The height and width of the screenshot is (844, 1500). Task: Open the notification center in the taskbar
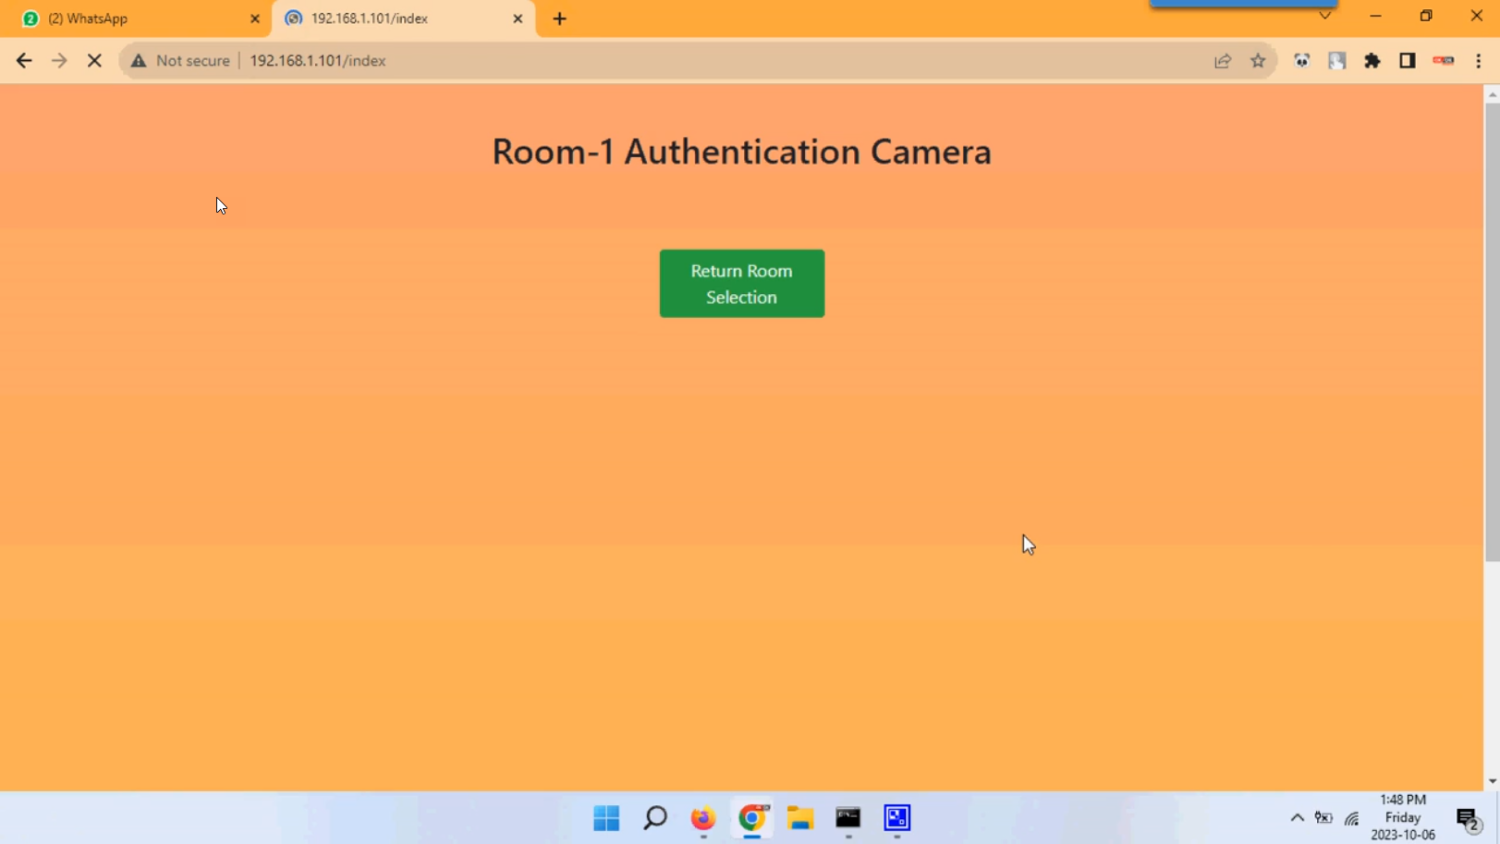(1467, 819)
